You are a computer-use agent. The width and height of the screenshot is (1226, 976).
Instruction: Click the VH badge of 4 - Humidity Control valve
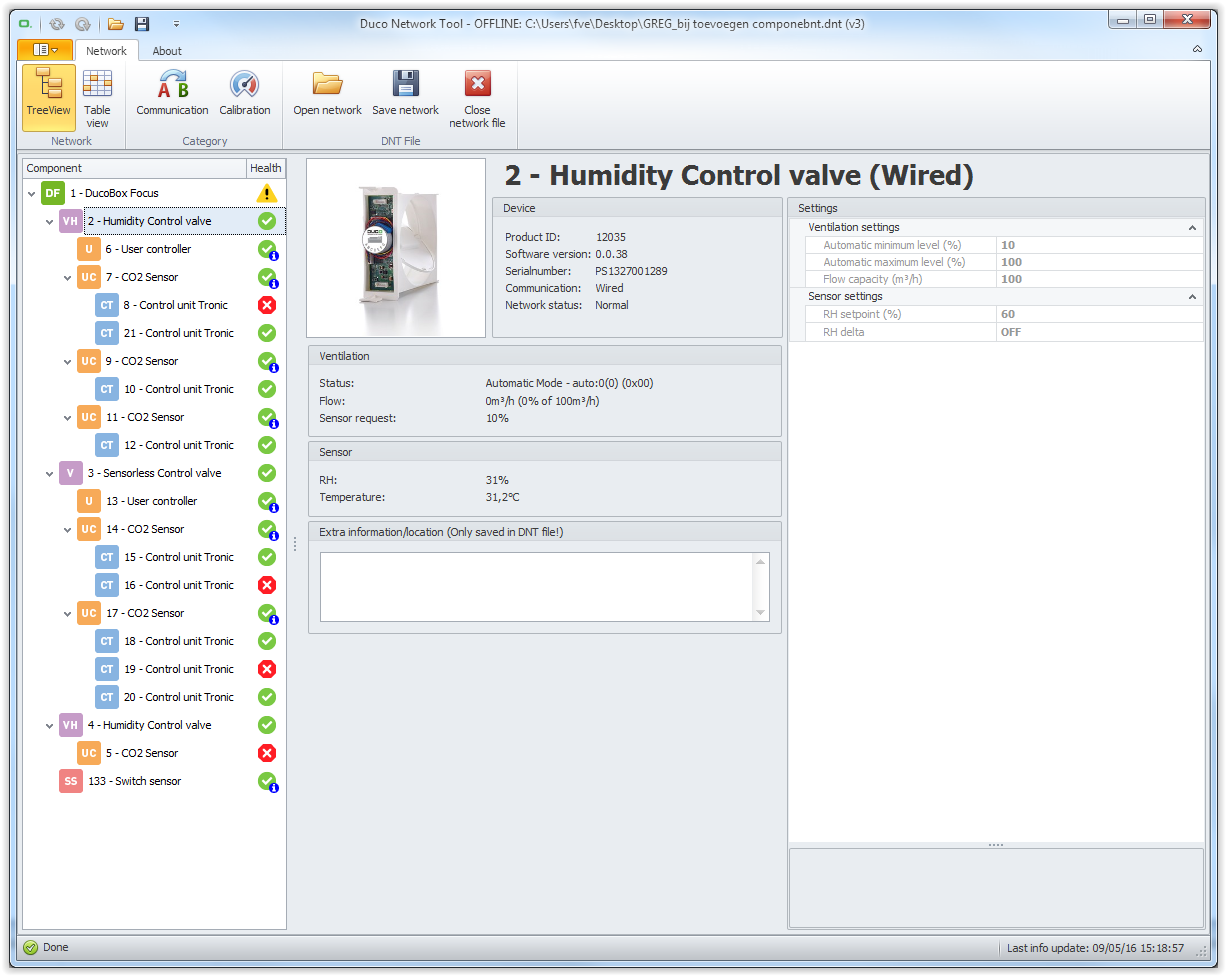click(x=70, y=725)
